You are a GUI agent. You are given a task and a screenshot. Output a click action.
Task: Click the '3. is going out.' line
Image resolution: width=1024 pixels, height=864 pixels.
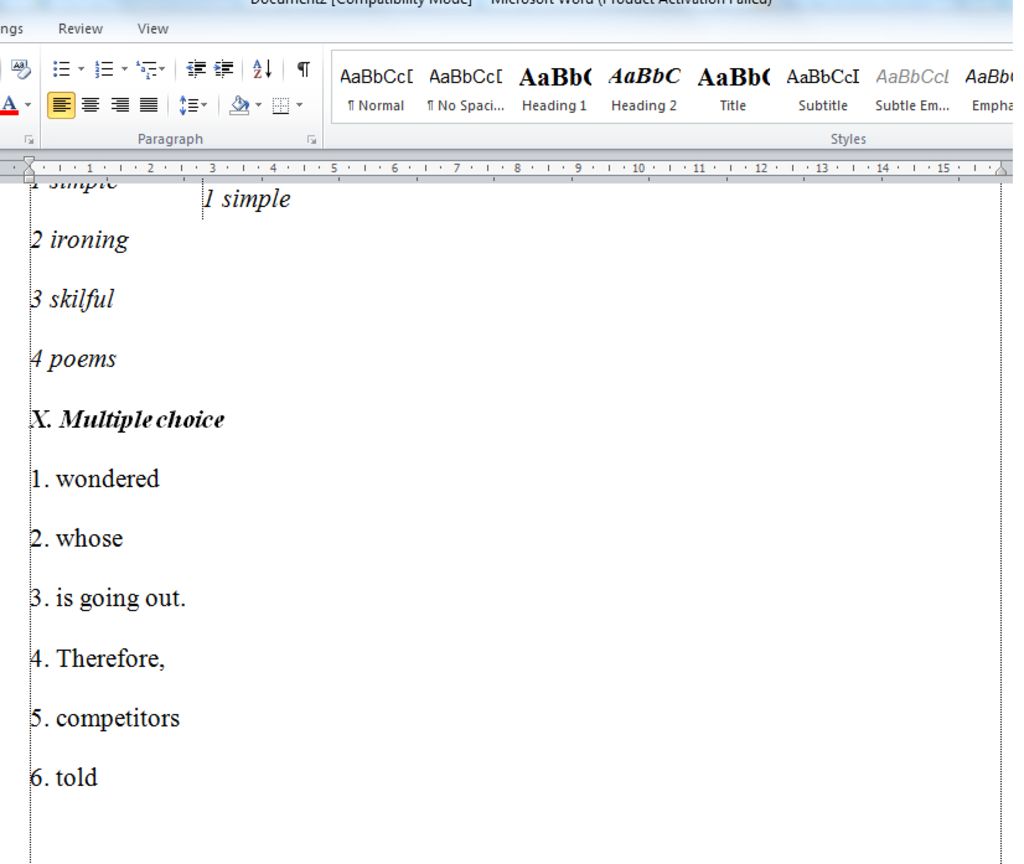[x=108, y=599]
